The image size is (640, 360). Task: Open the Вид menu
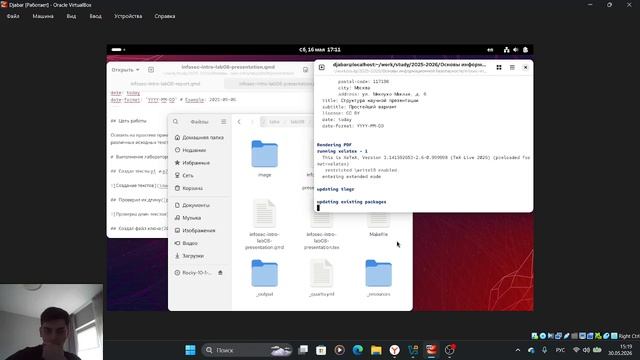coord(71,16)
